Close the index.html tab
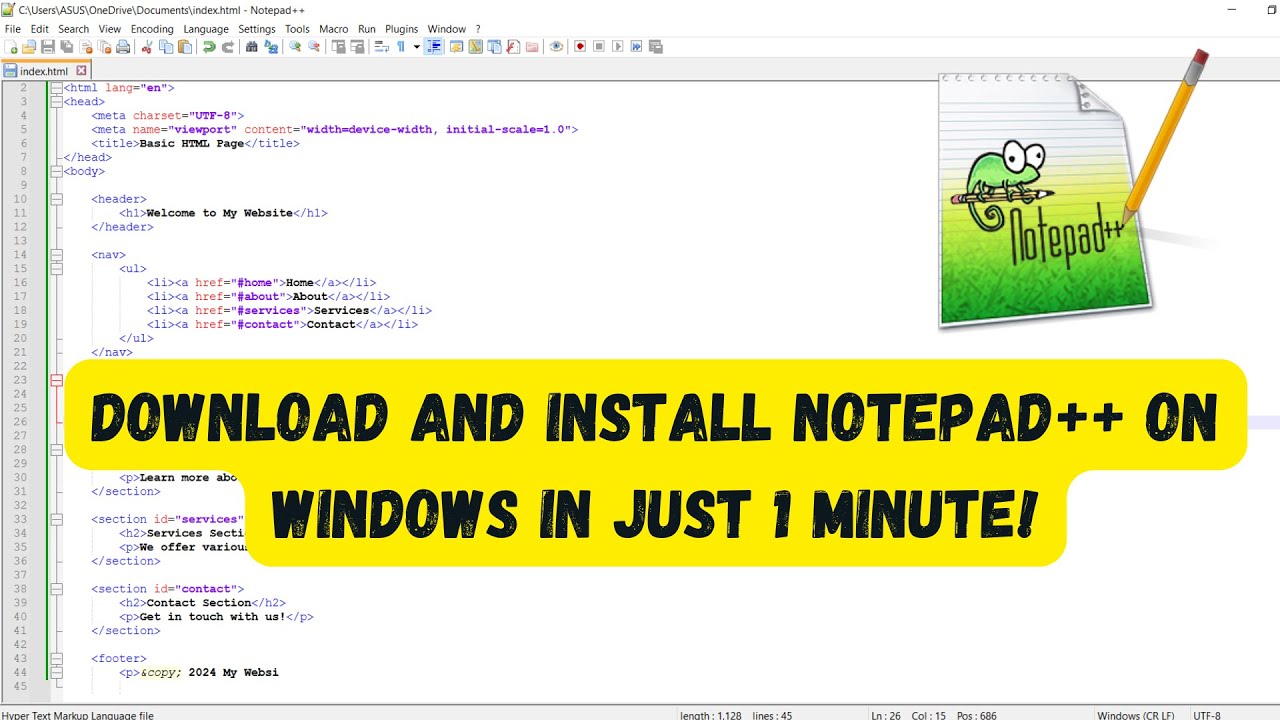 click(x=82, y=71)
